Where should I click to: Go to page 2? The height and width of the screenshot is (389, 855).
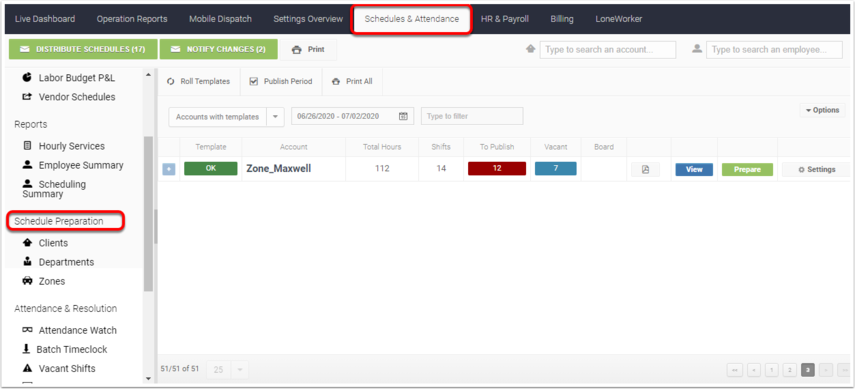coord(790,370)
